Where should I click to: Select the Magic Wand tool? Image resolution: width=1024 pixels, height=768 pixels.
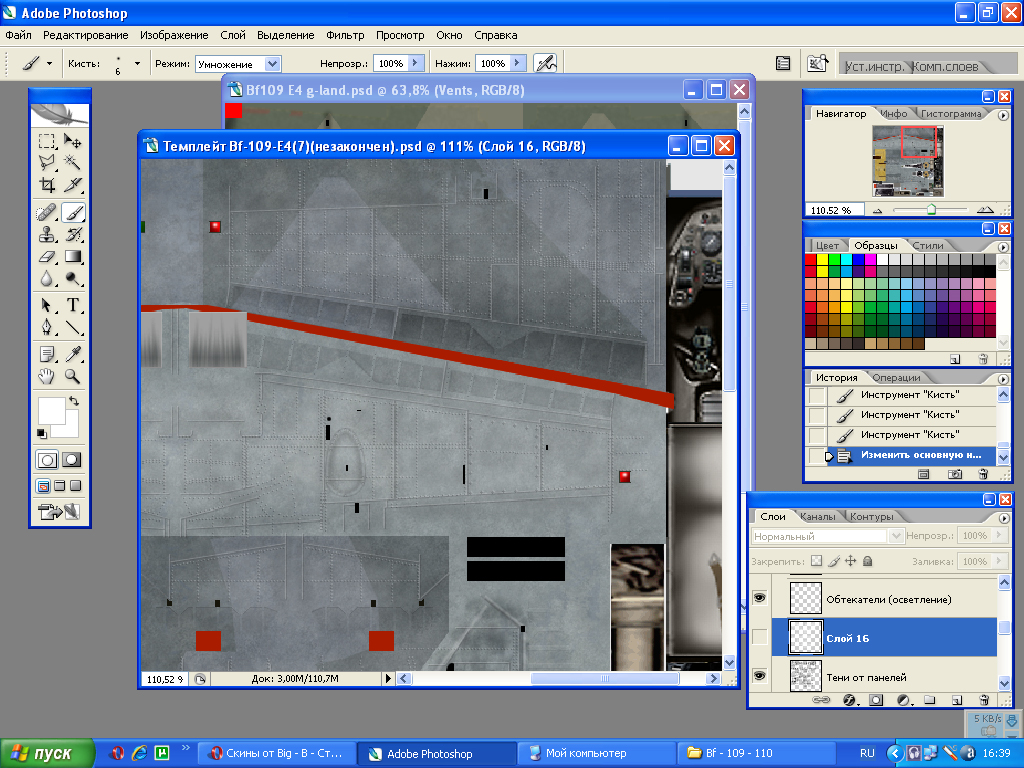(x=73, y=162)
